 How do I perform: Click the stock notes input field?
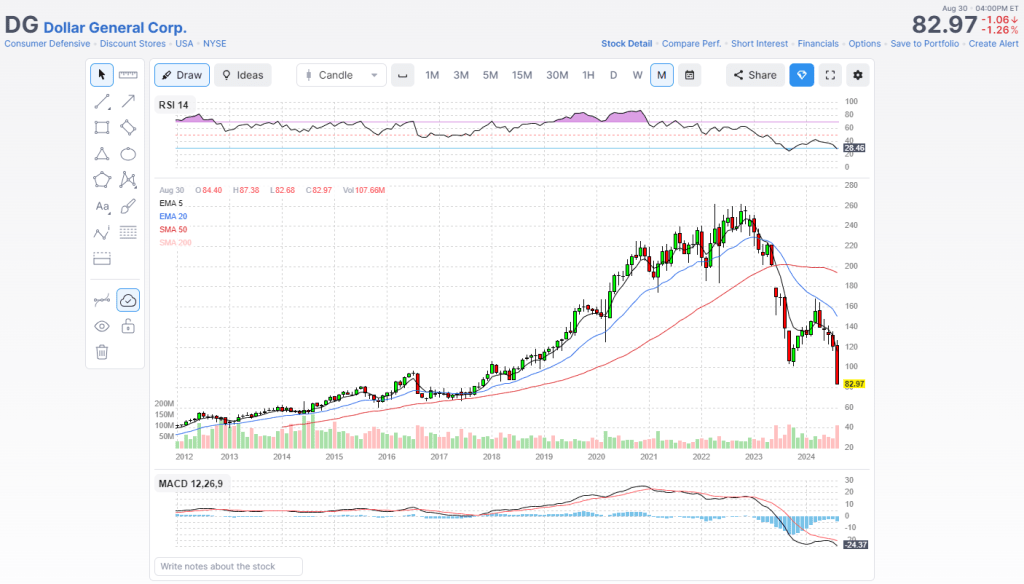tap(228, 567)
